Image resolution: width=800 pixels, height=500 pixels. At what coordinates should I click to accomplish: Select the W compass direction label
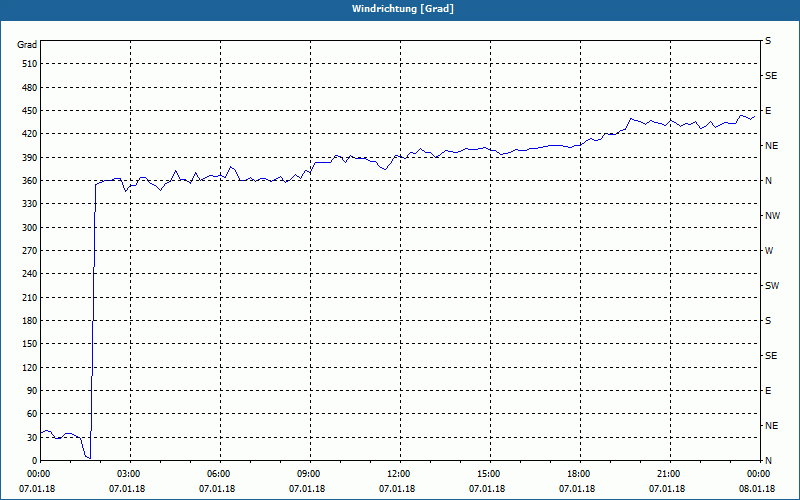[x=769, y=251]
